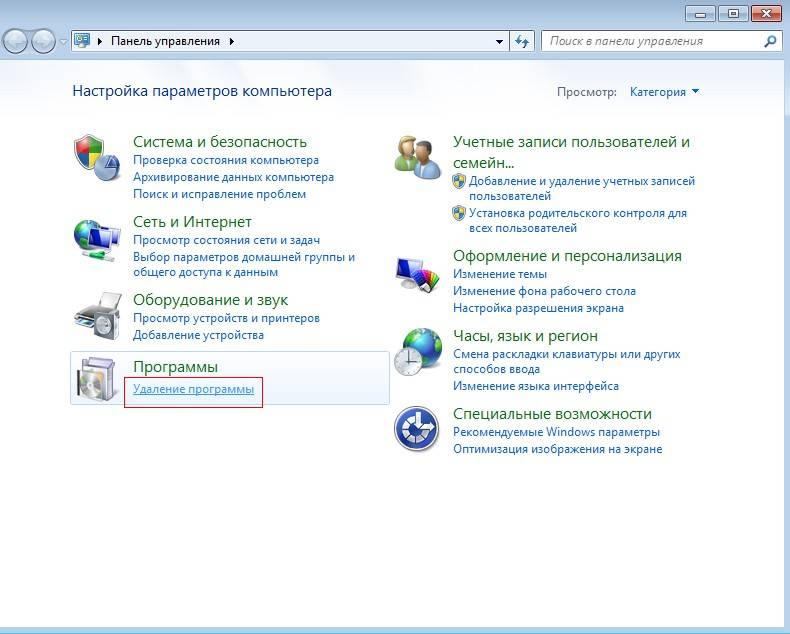Click the Forward navigation arrow button
The image size is (790, 634).
click(x=43, y=41)
